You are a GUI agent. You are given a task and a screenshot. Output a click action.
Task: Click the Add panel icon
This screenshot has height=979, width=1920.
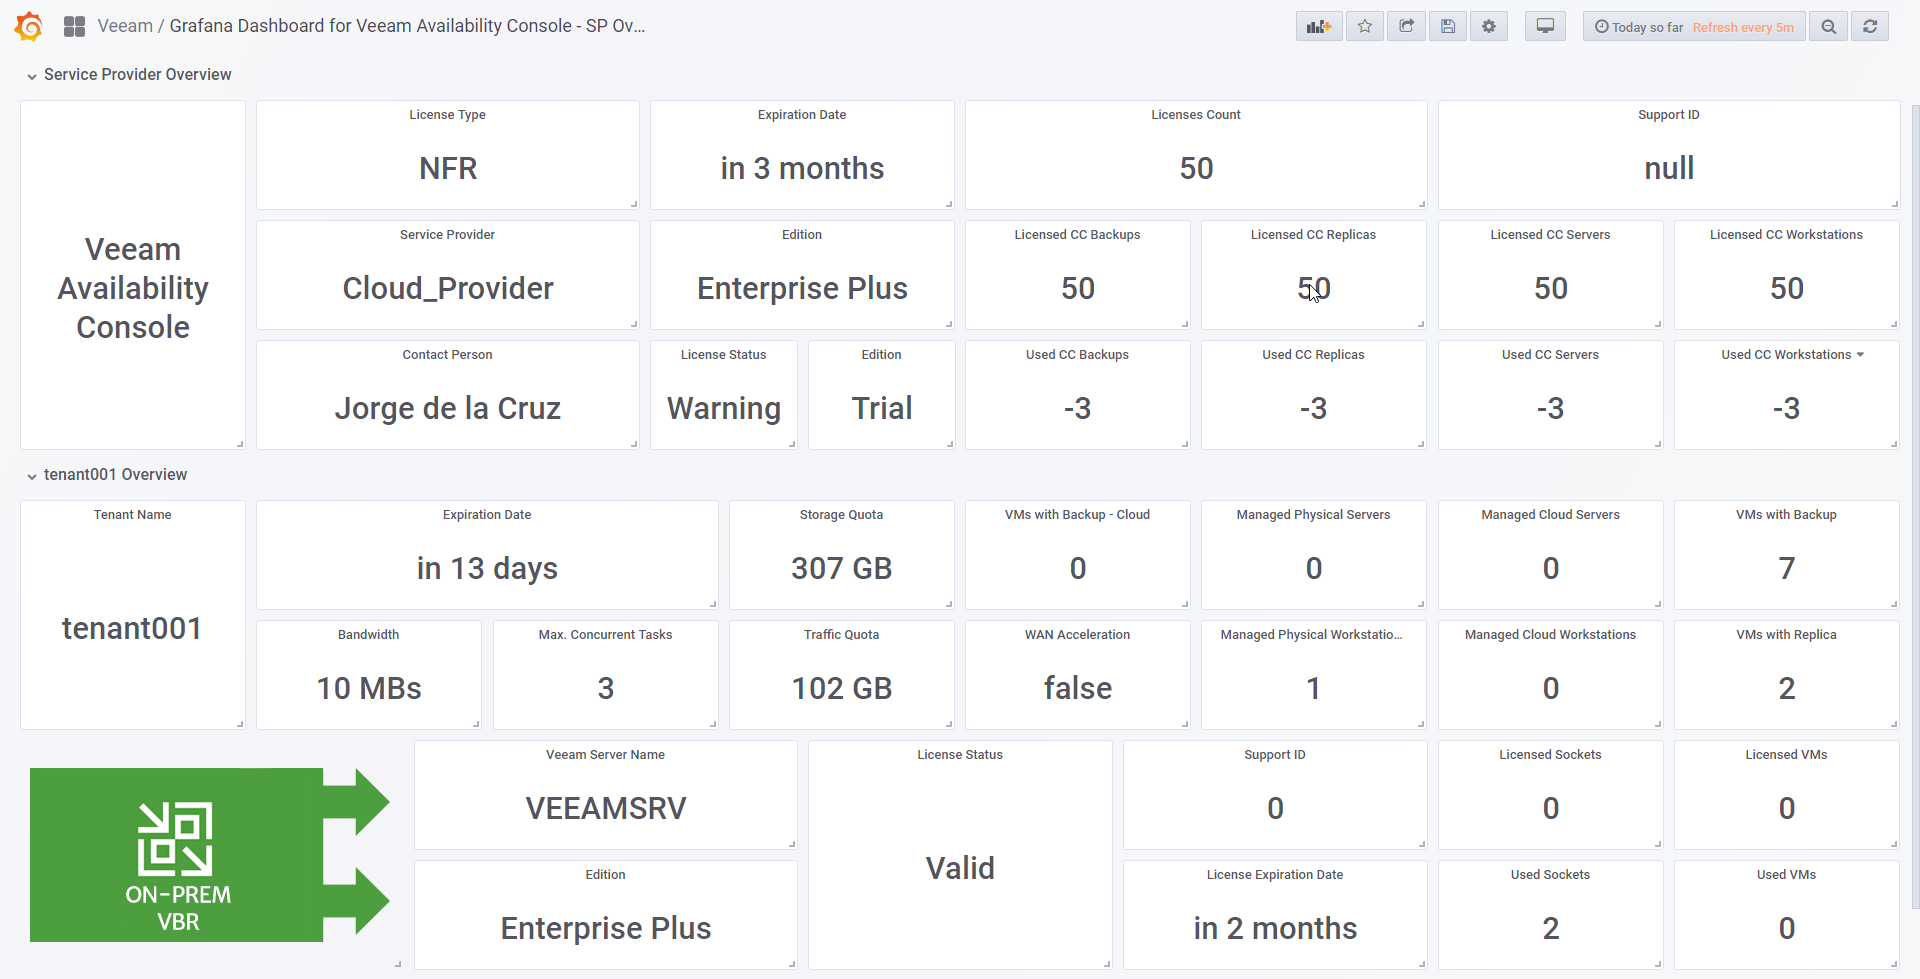point(1319,27)
